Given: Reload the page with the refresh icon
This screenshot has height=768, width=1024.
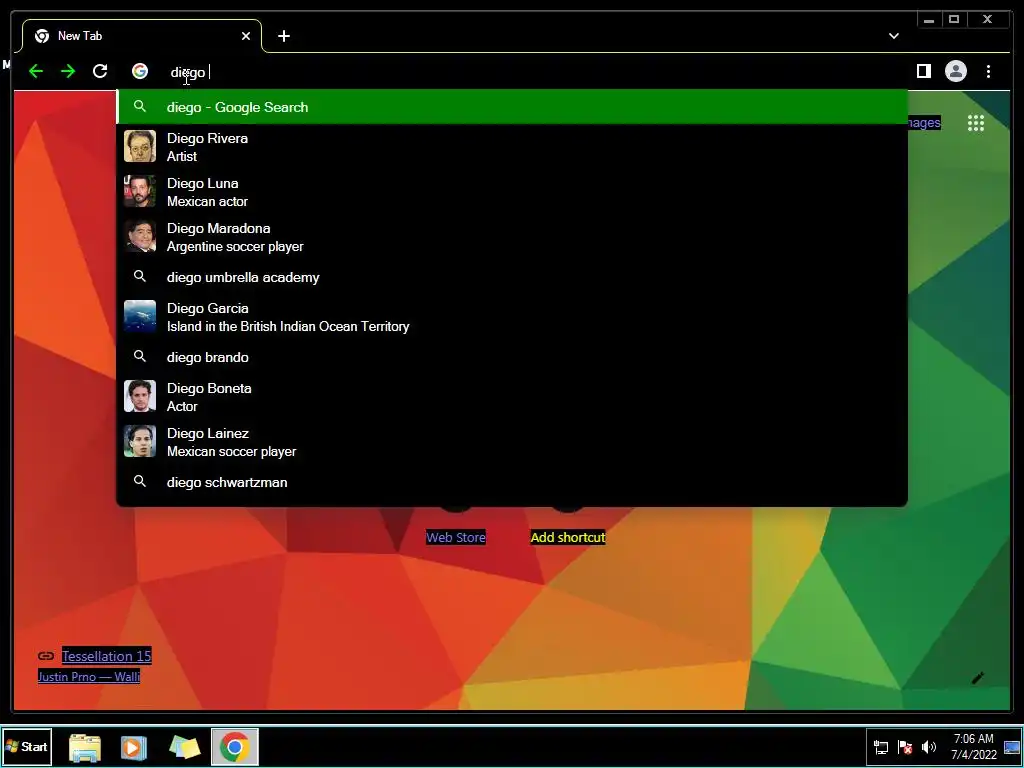Looking at the screenshot, I should pos(100,71).
